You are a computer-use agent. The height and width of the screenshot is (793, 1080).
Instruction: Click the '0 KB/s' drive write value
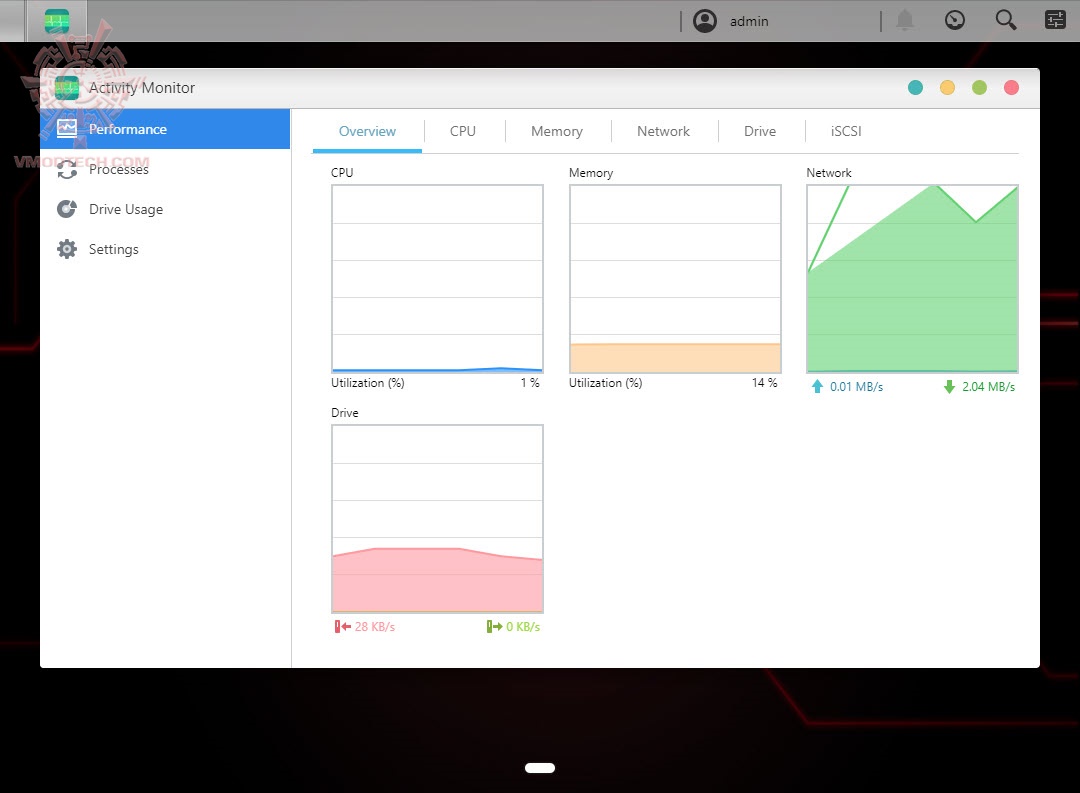[x=523, y=626]
